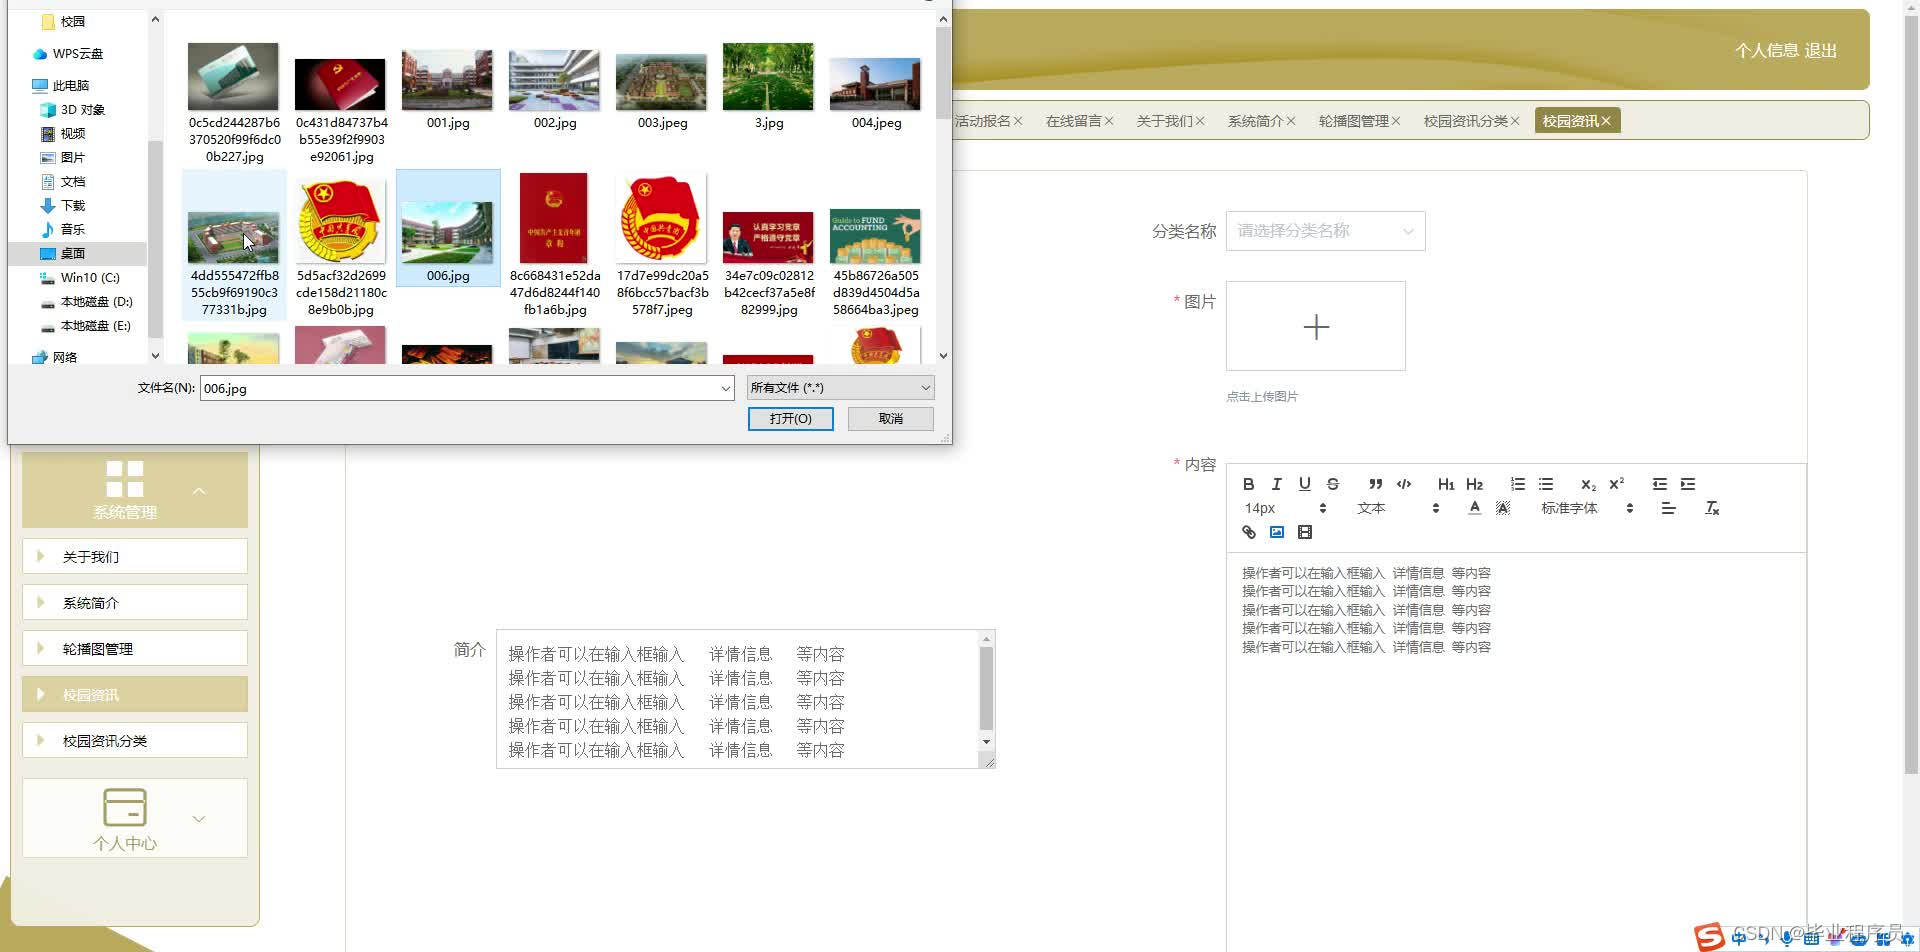Select thumbnail 006.jpg in file dialog
1920x952 pixels.
pos(447,229)
